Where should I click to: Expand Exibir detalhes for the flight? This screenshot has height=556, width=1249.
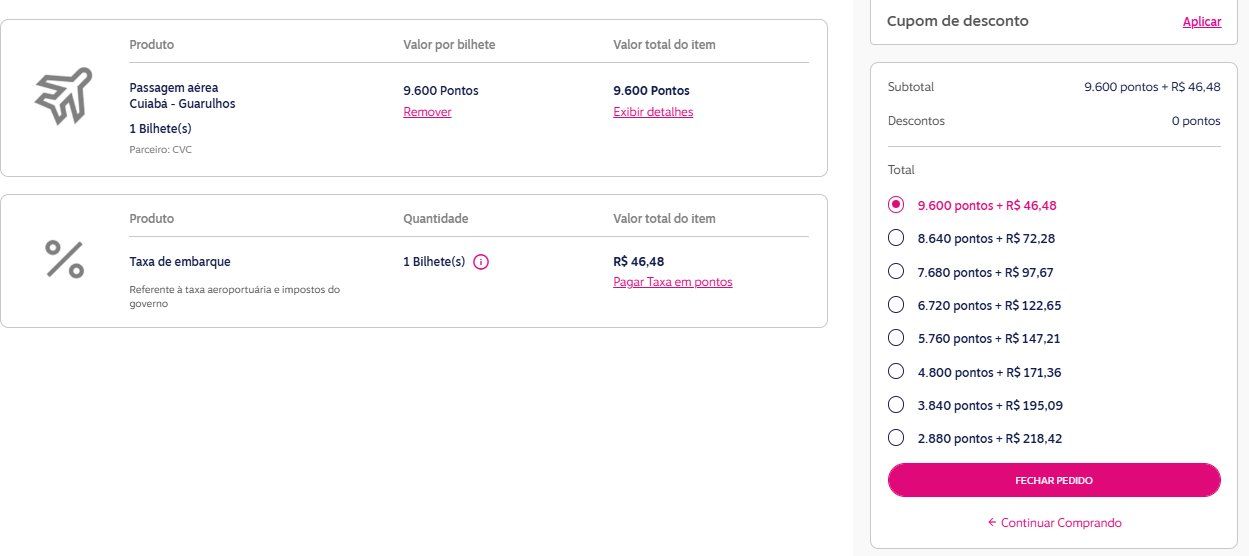(x=653, y=112)
